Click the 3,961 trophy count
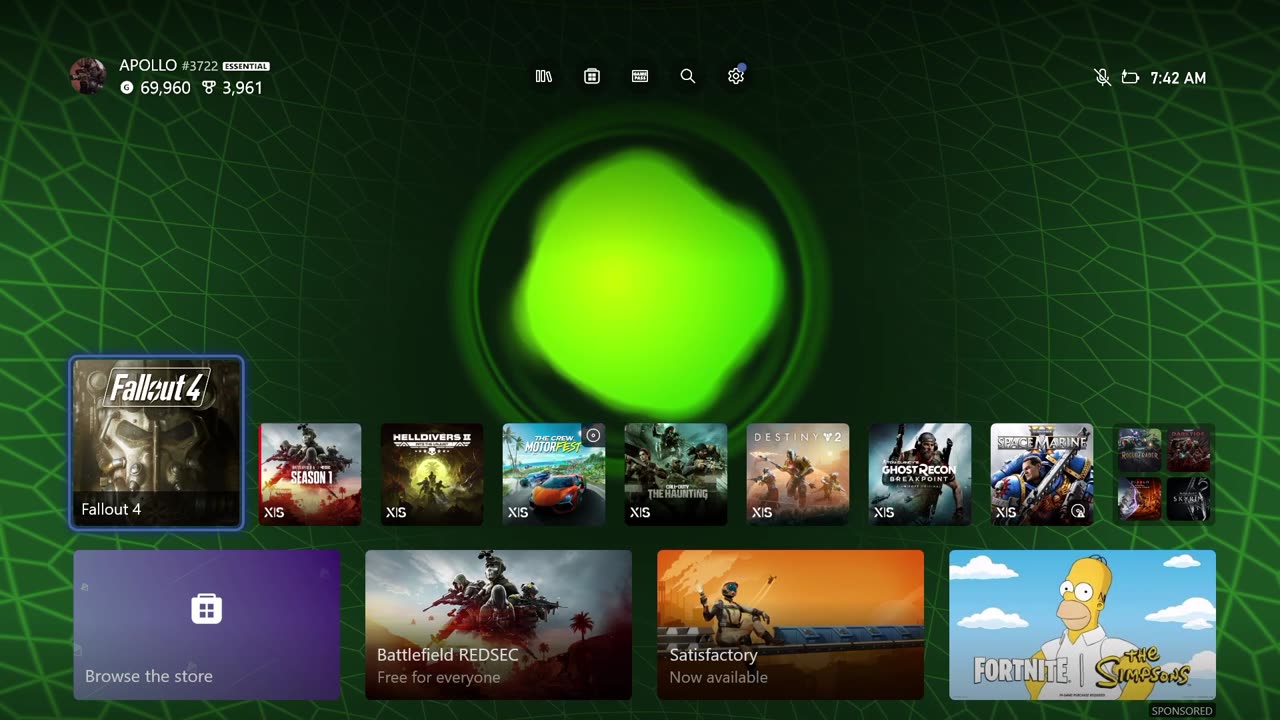Viewport: 1280px width, 720px height. 242,88
